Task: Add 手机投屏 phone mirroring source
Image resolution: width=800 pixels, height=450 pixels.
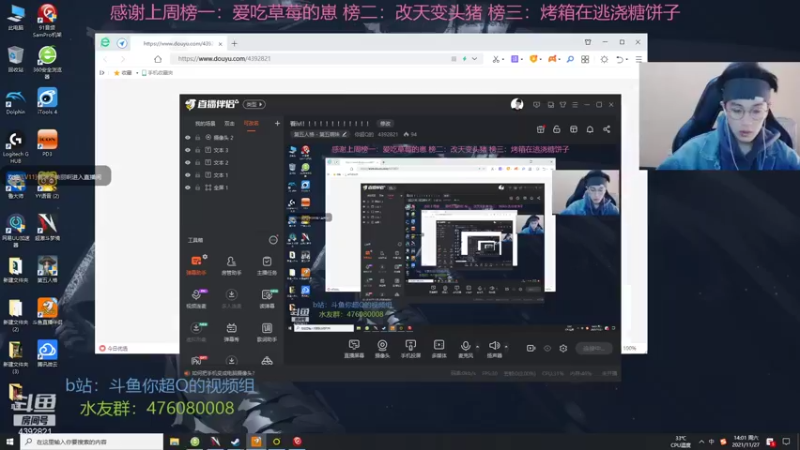Action: (410, 348)
